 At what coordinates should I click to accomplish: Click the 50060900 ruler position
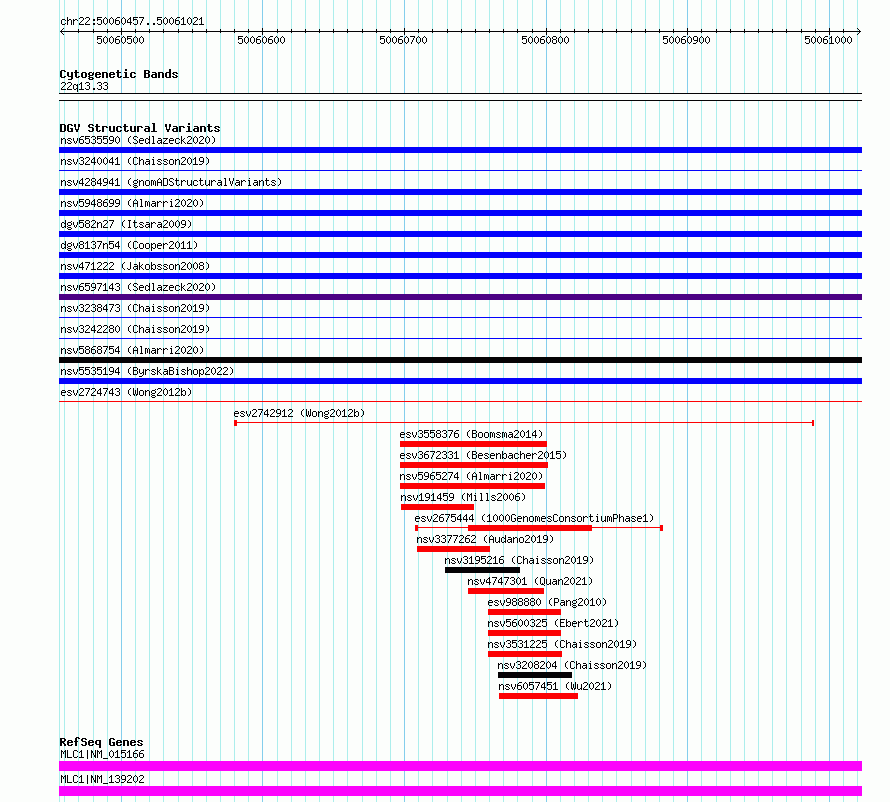pos(687,40)
